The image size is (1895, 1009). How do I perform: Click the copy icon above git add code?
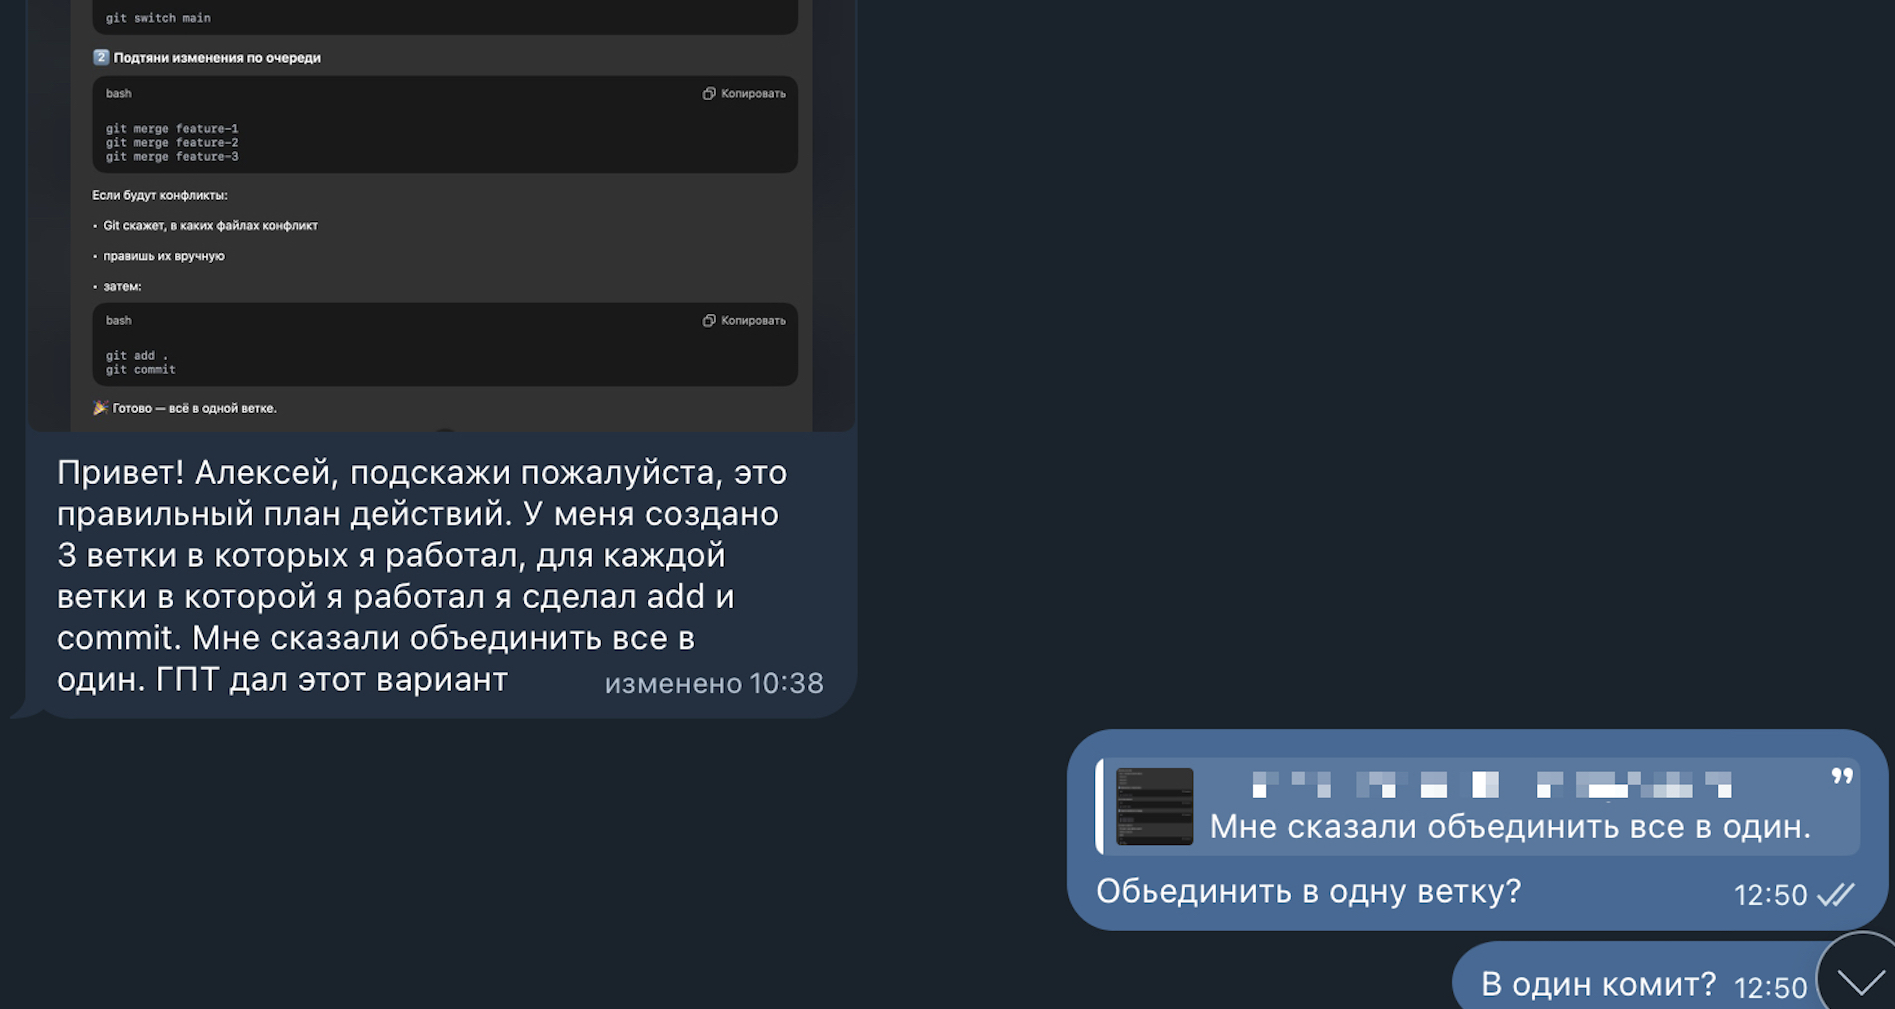coord(709,320)
